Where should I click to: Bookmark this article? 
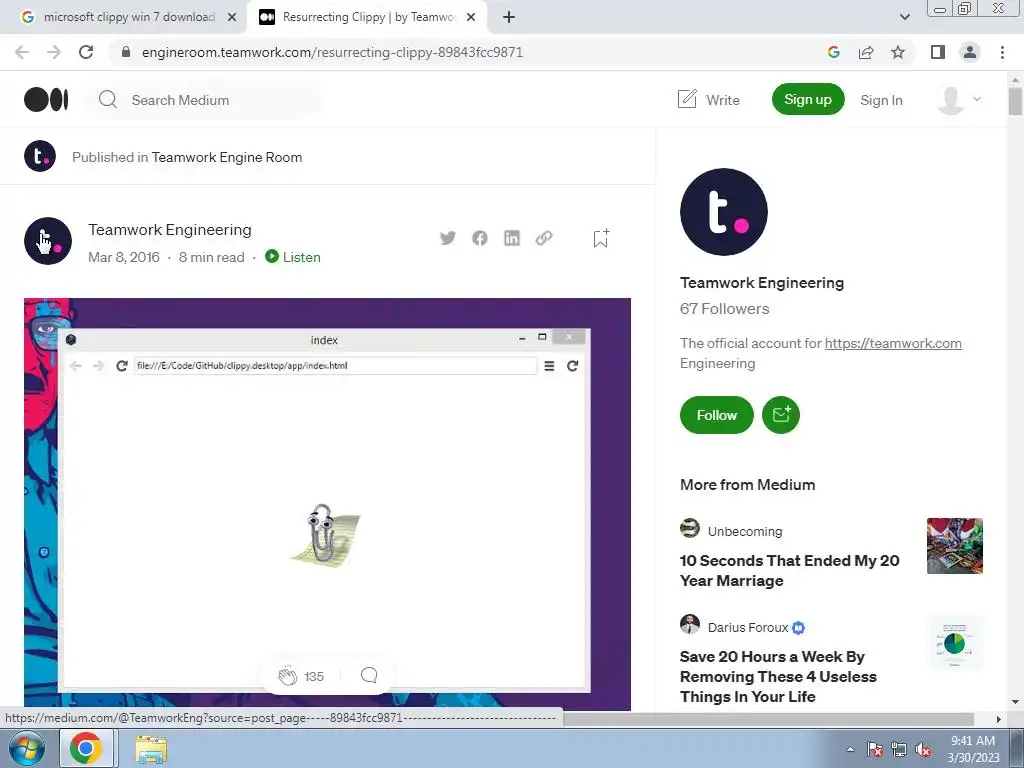(601, 238)
